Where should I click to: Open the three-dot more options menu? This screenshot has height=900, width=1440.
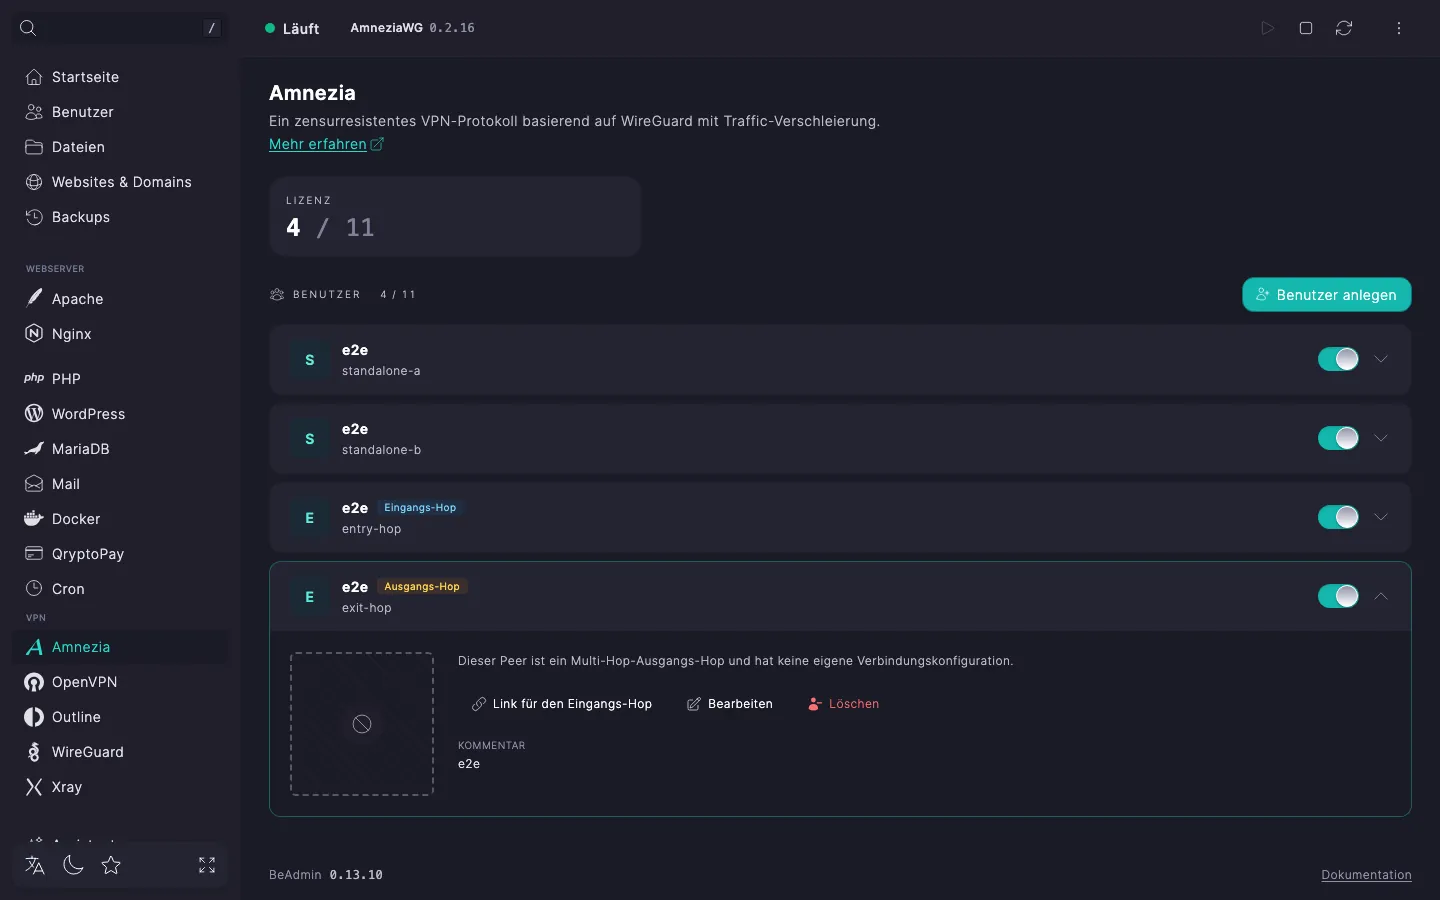[1399, 28]
